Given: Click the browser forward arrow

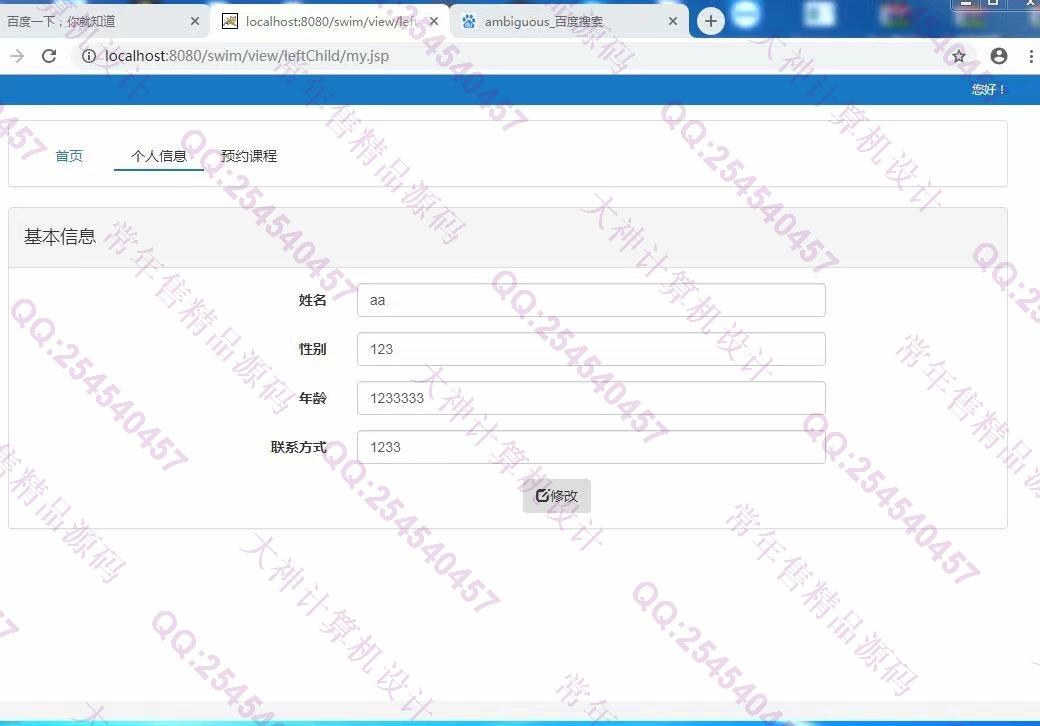Looking at the screenshot, I should [x=17, y=56].
